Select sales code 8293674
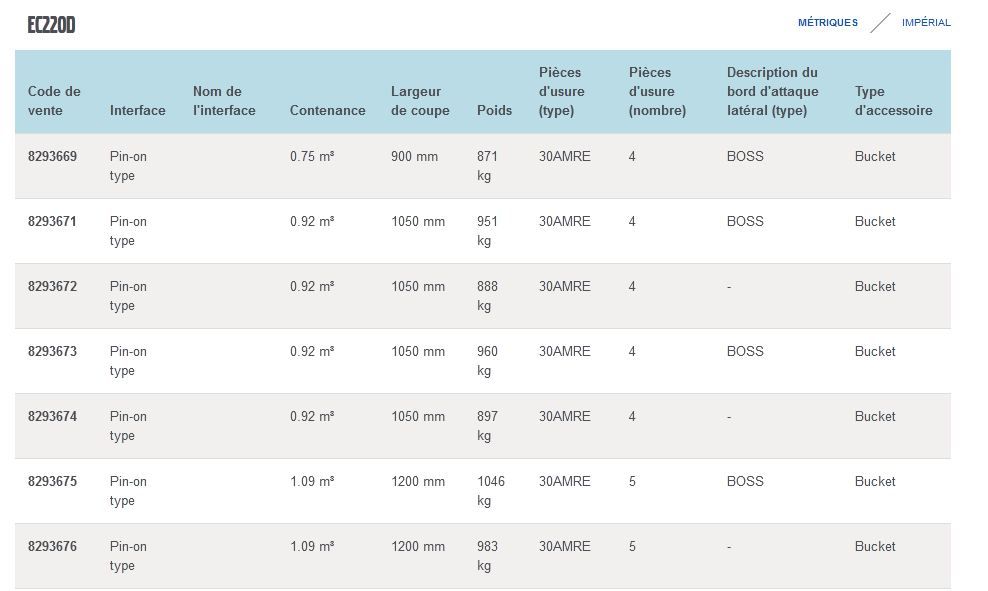This screenshot has width=988, height=591. click(52, 417)
